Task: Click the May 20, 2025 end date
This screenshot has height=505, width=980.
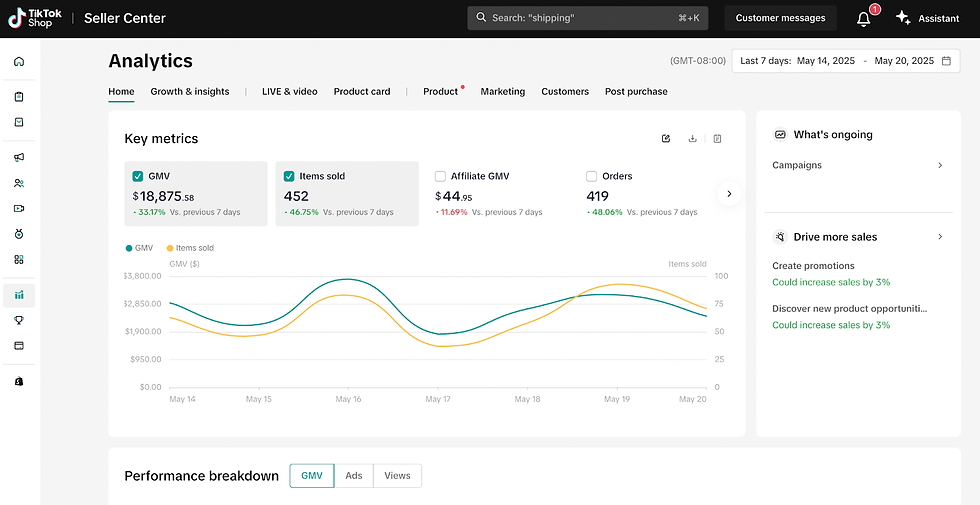Action: pos(904,61)
